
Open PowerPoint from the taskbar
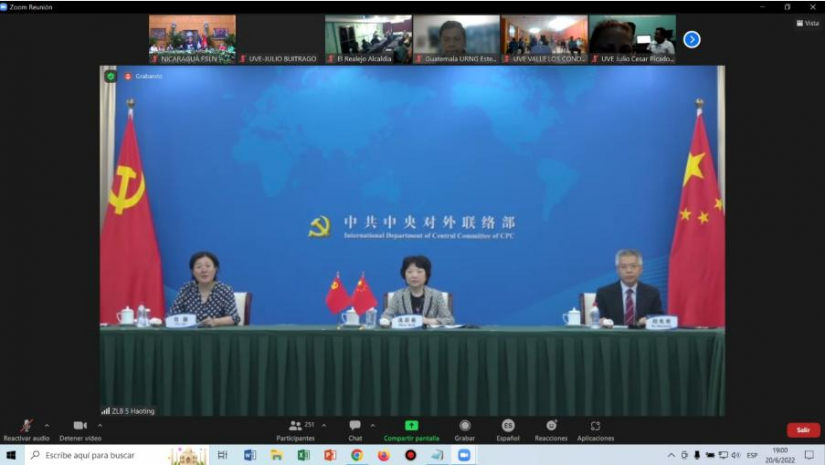pos(330,455)
